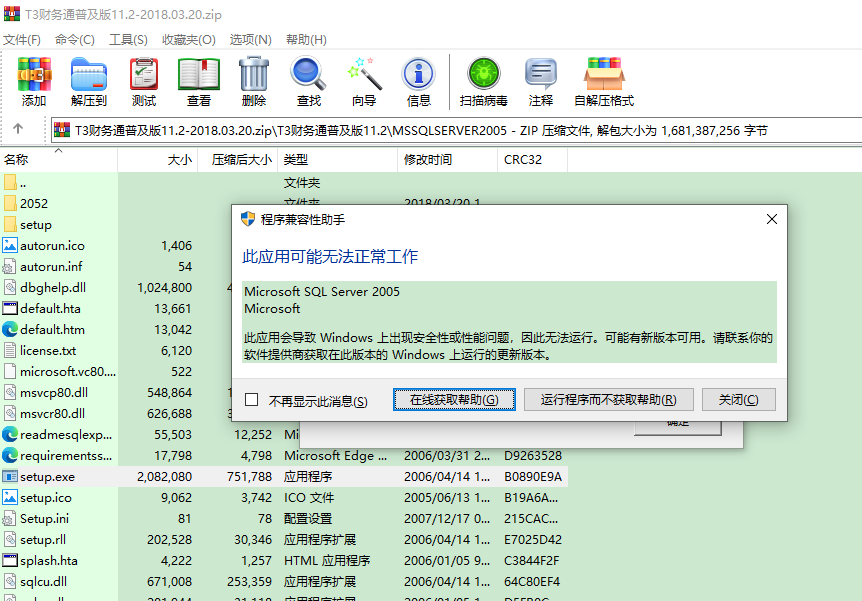
Task: Check the 不再显示此消息 checkbox
Action: (x=251, y=400)
